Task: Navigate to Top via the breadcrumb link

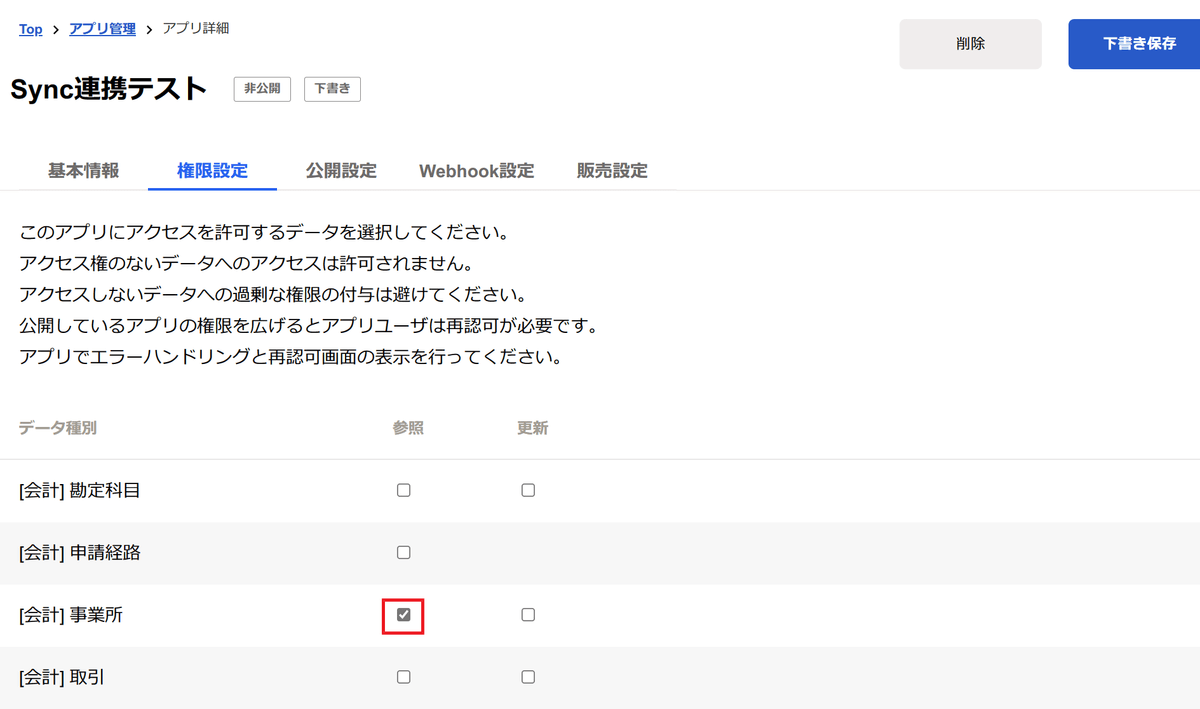Action: tap(30, 29)
